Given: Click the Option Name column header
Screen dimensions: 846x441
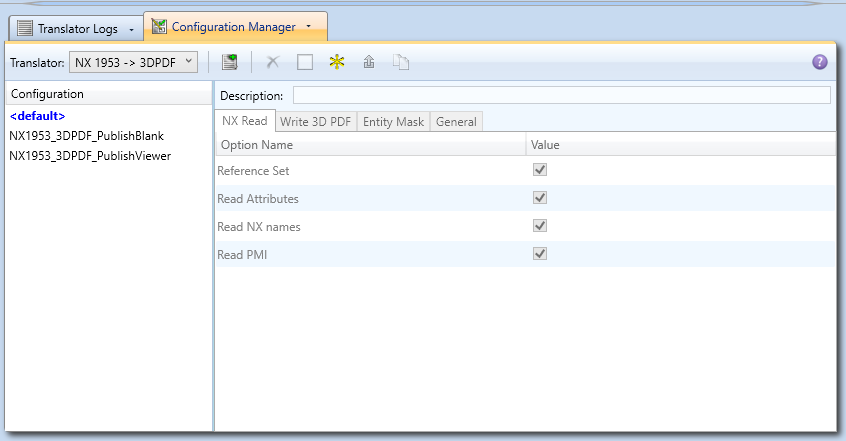Looking at the screenshot, I should click(x=371, y=145).
